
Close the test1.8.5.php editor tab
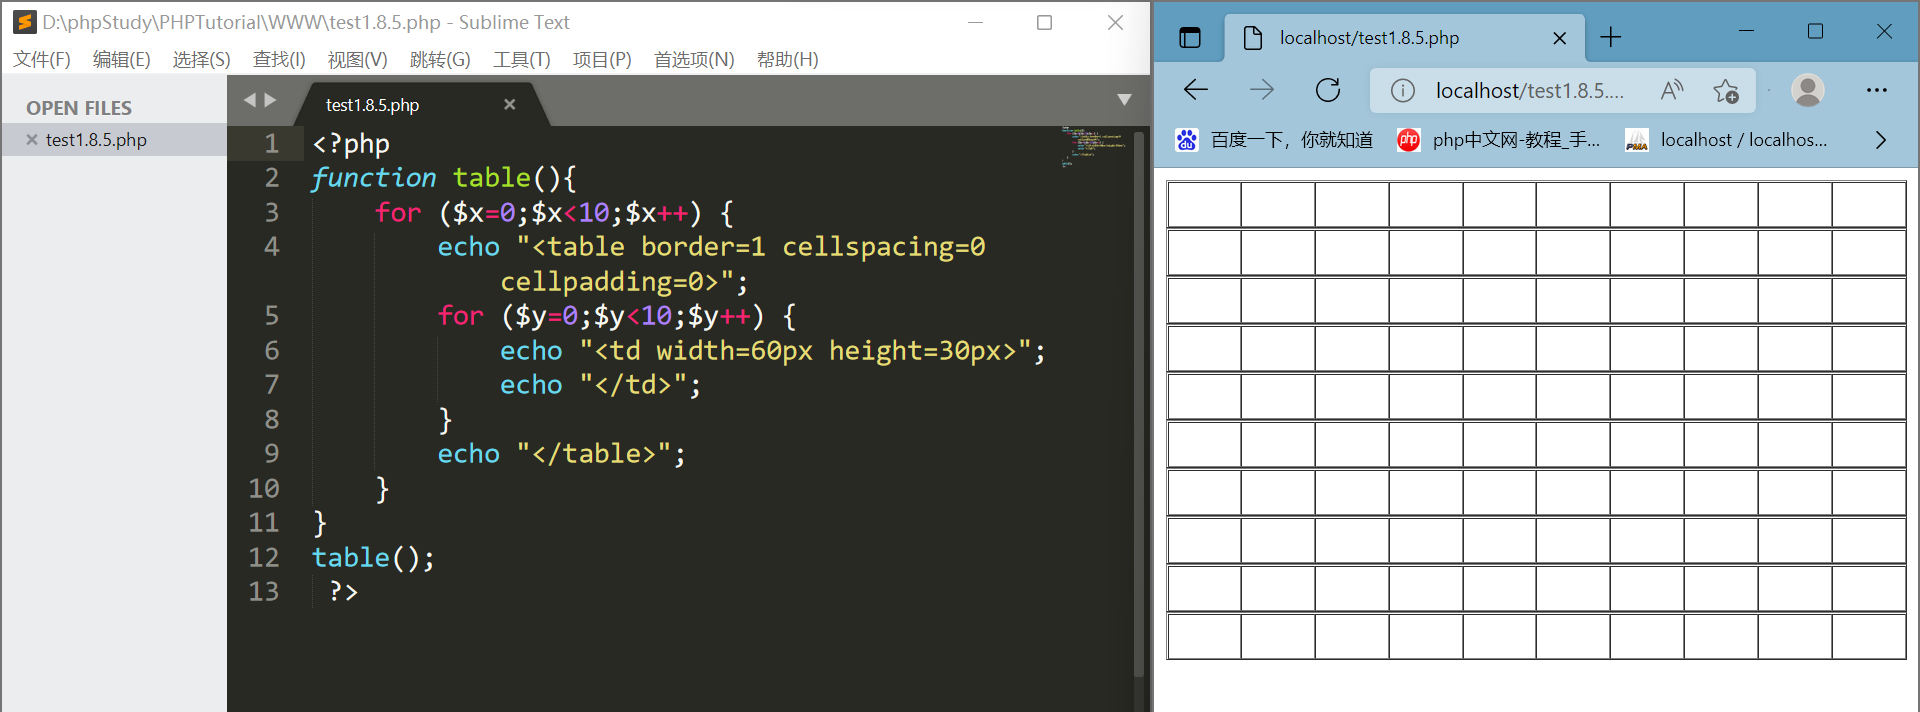click(x=509, y=104)
